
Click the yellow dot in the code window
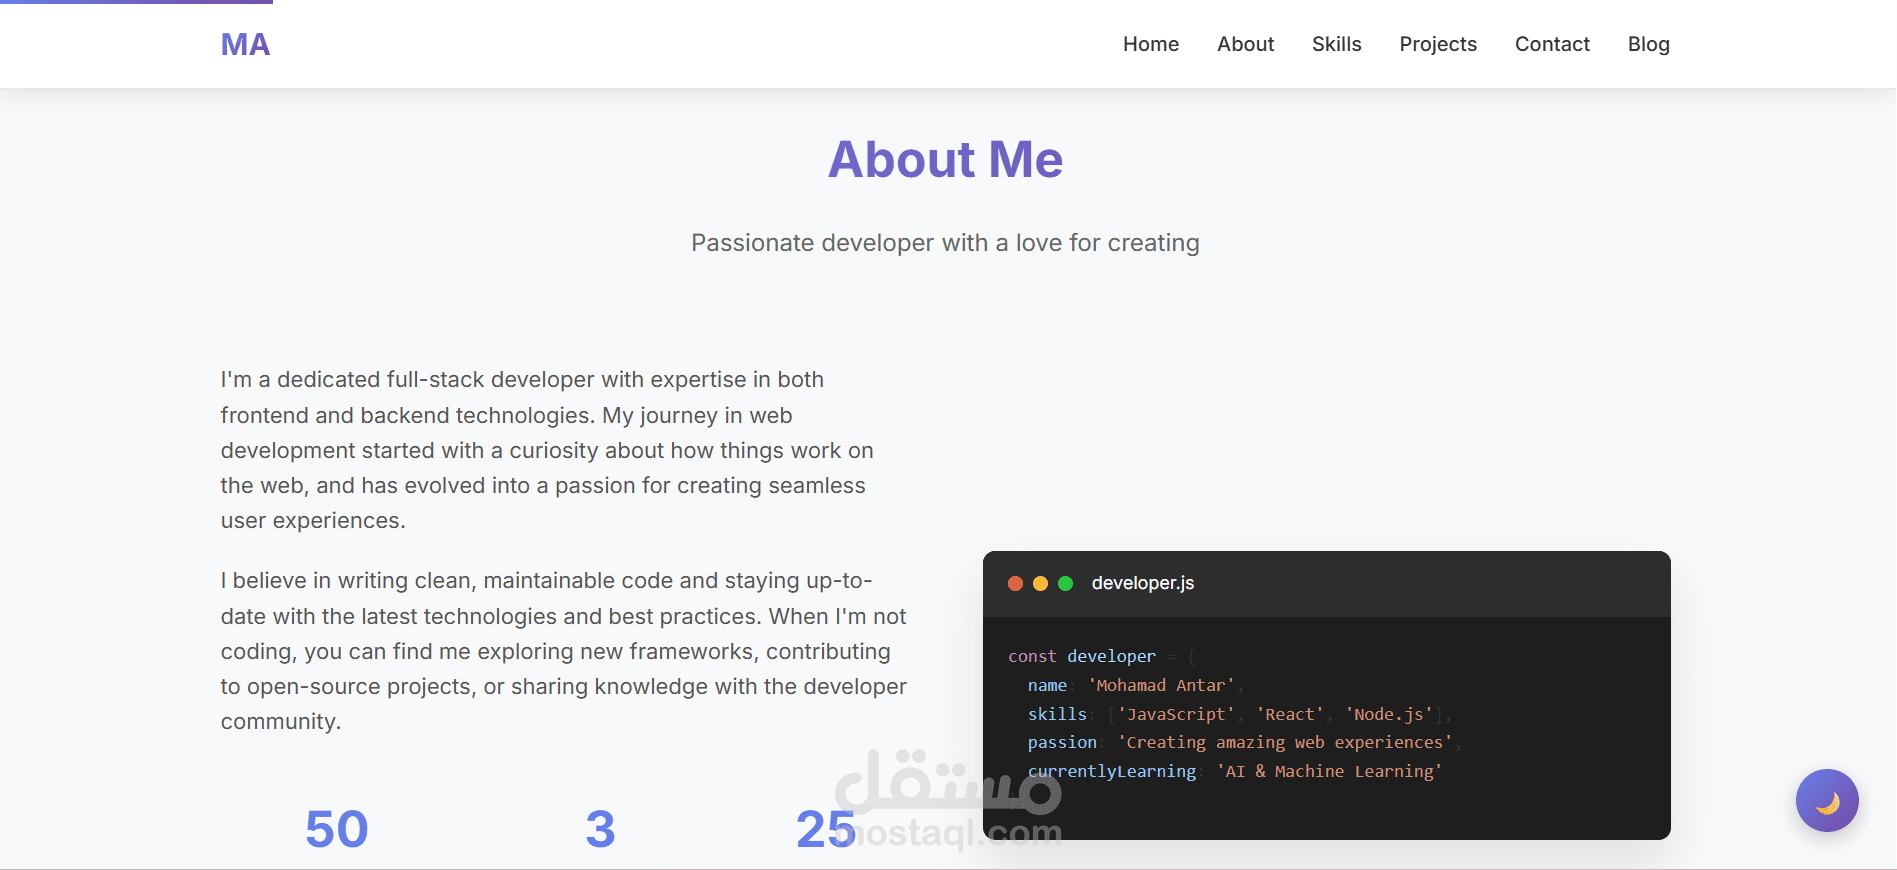pyautogui.click(x=1040, y=583)
